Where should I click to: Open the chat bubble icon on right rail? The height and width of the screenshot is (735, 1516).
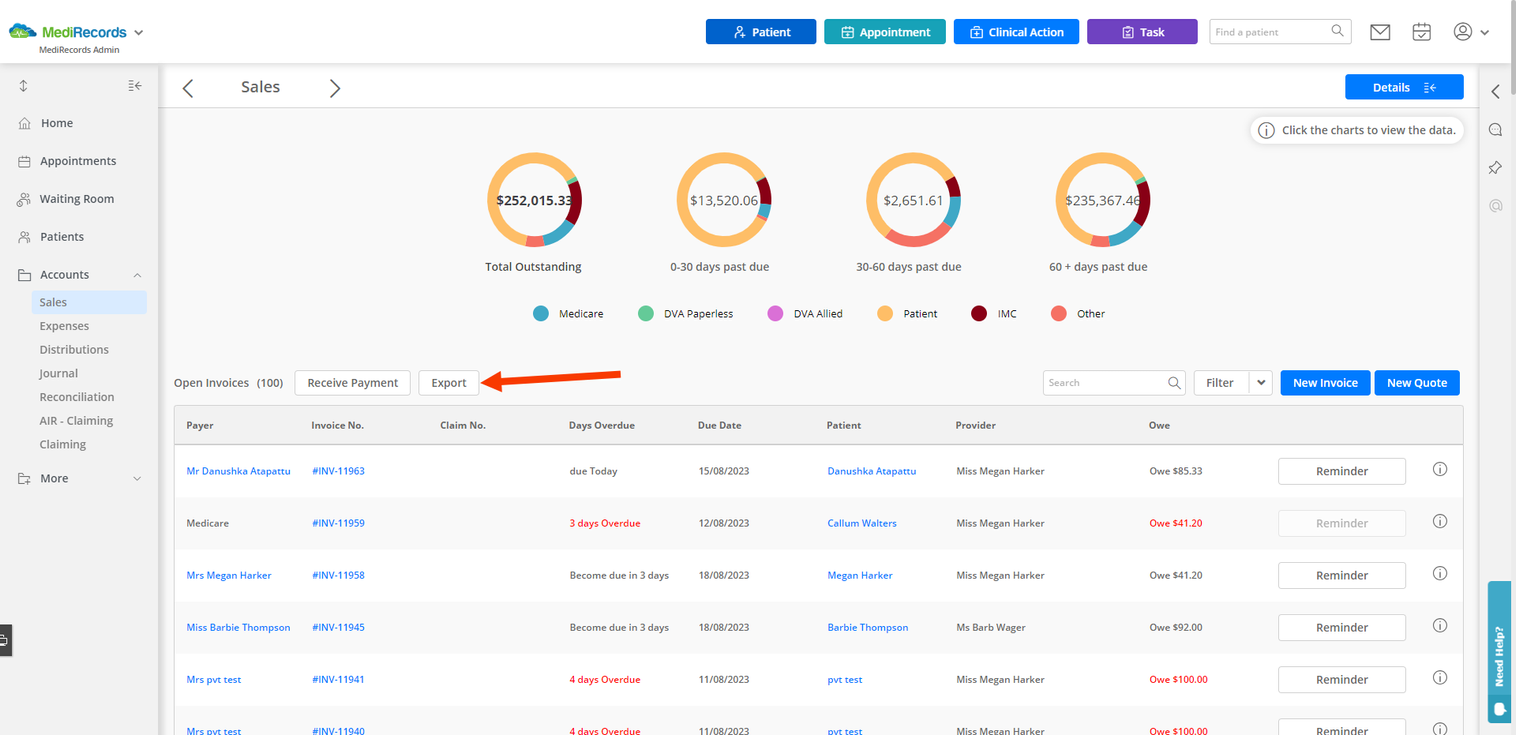coord(1496,130)
